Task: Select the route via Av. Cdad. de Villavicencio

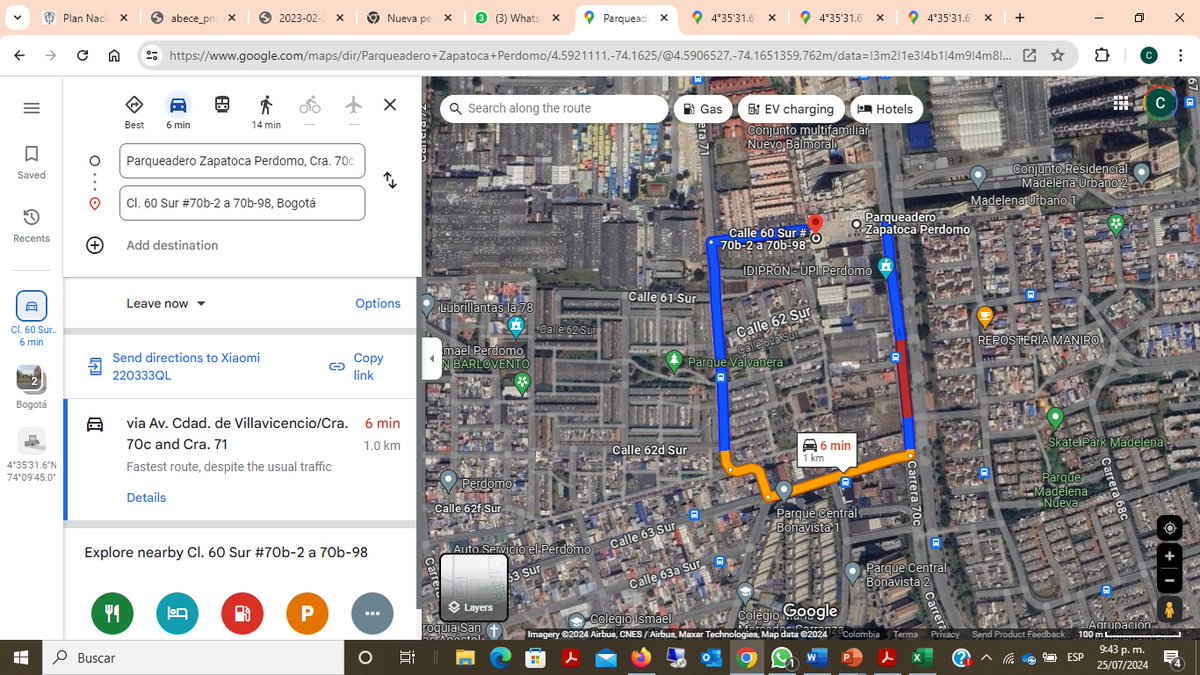Action: [x=242, y=460]
